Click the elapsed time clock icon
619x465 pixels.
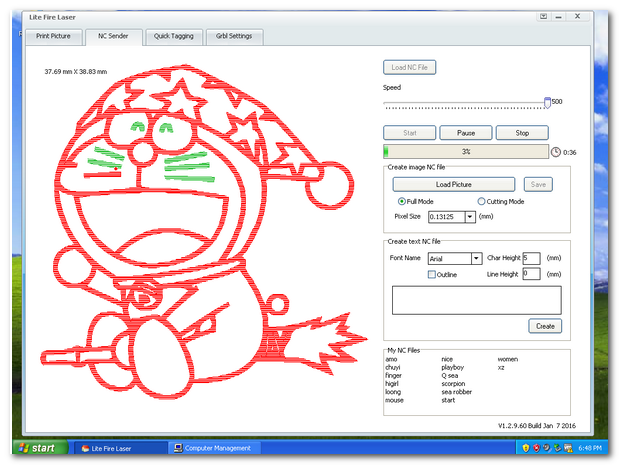coord(555,152)
